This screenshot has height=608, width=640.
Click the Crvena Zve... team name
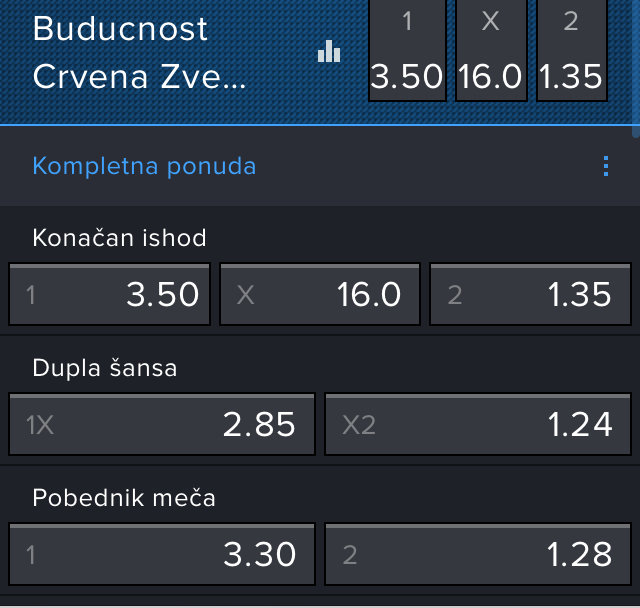138,78
